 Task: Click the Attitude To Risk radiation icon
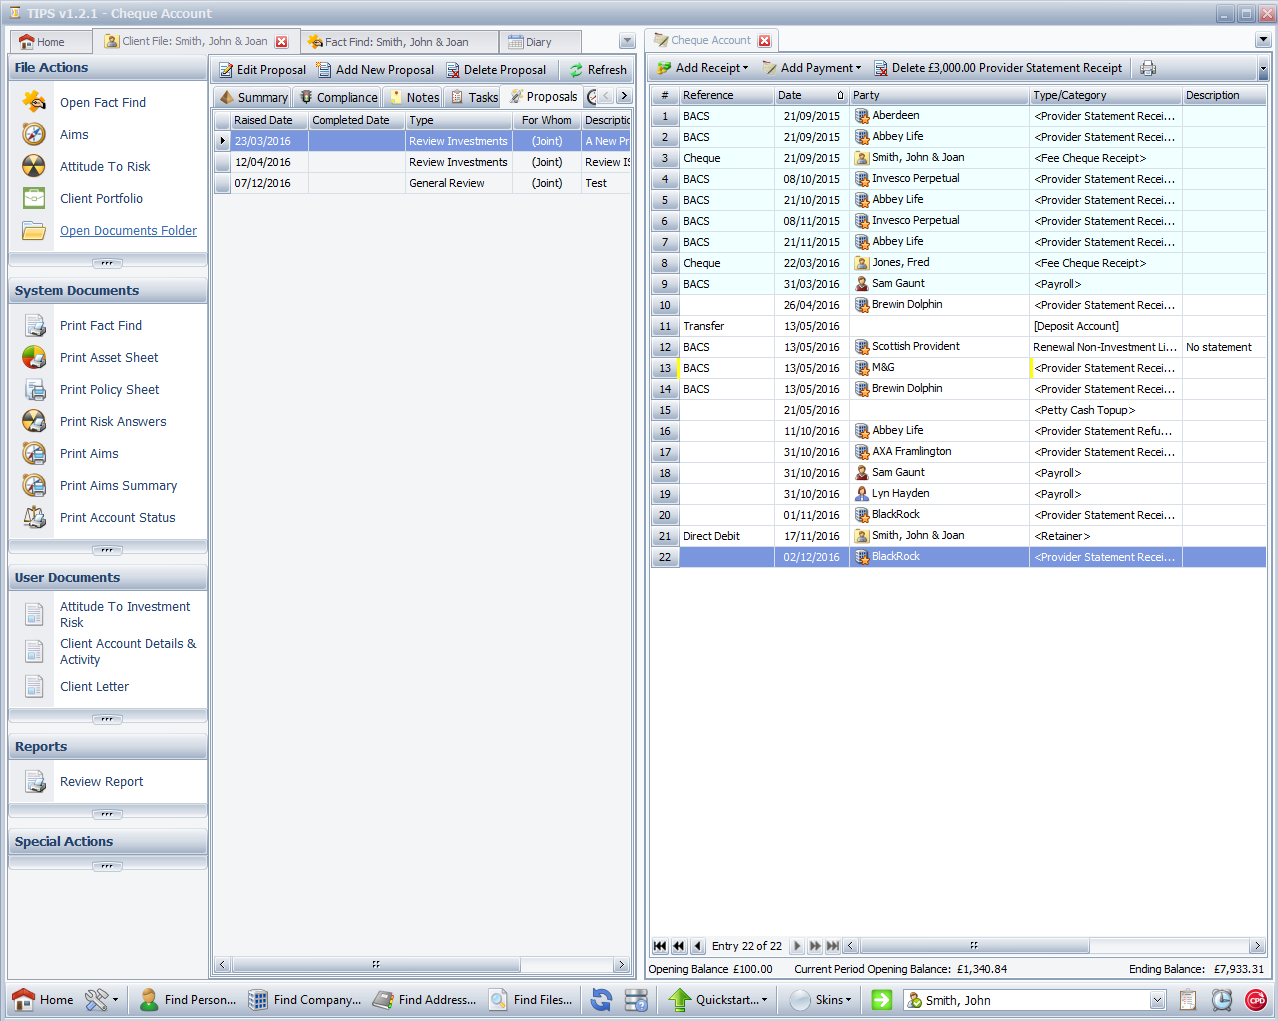pos(34,166)
